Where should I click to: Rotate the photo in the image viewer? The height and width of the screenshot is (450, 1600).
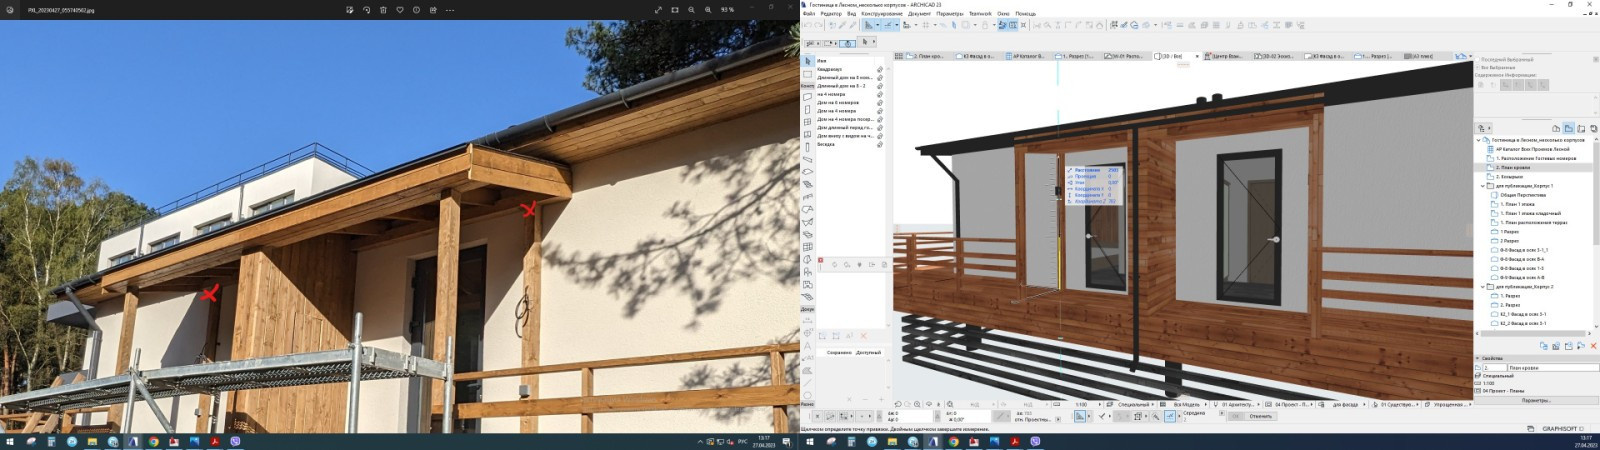pos(366,10)
